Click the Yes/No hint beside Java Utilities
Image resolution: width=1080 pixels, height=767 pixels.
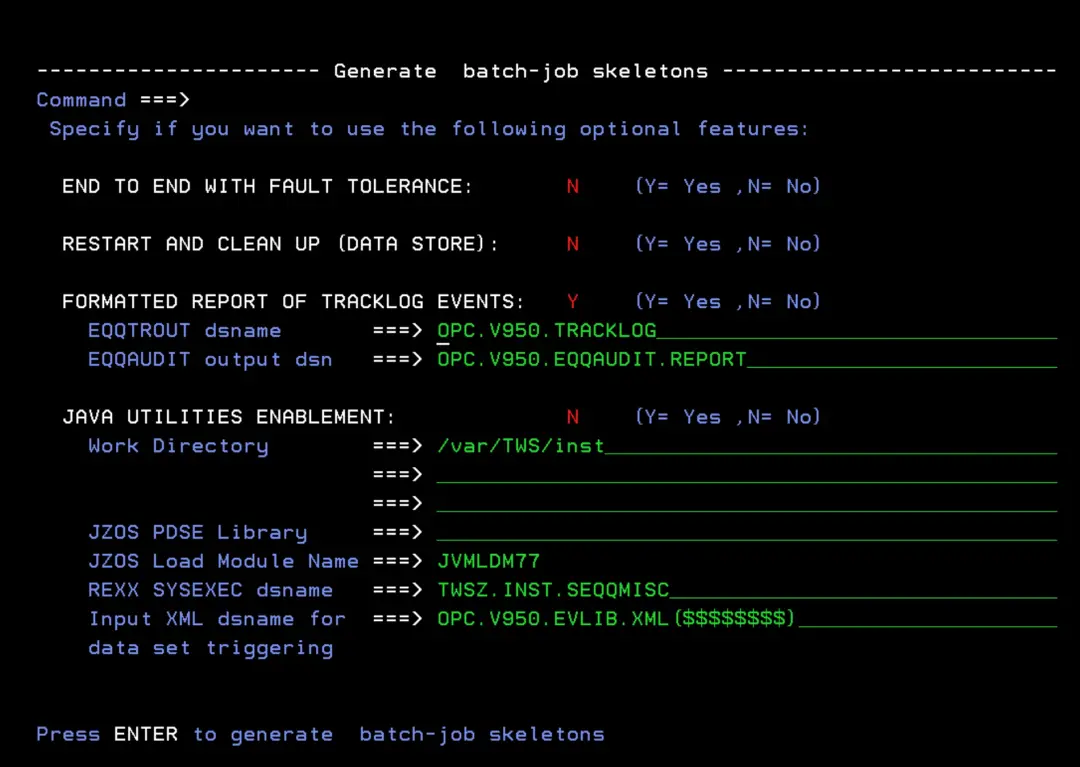(x=727, y=417)
